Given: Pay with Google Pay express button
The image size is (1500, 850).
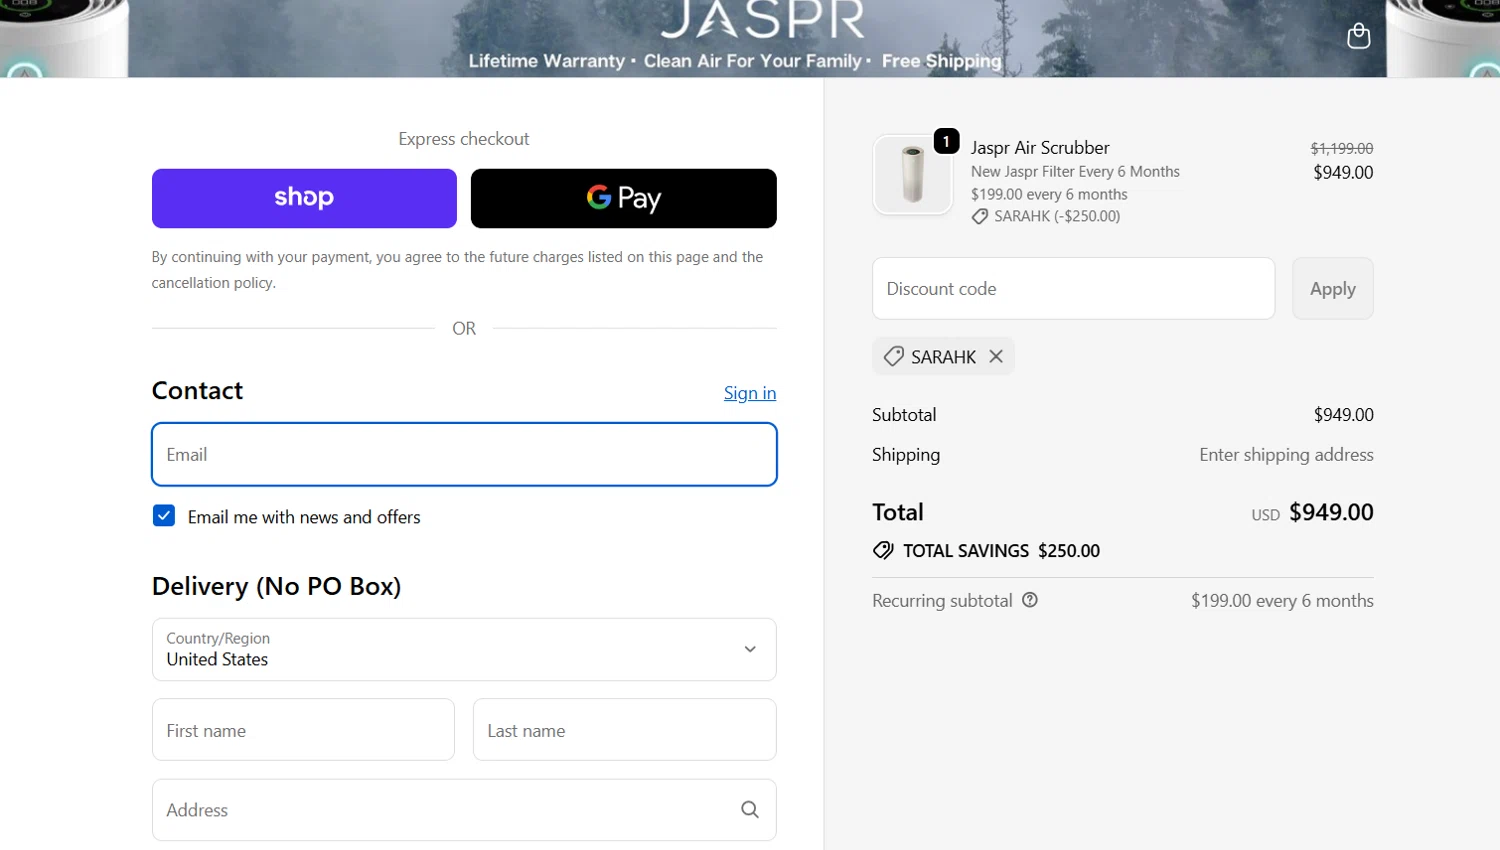Looking at the screenshot, I should click(x=623, y=198).
